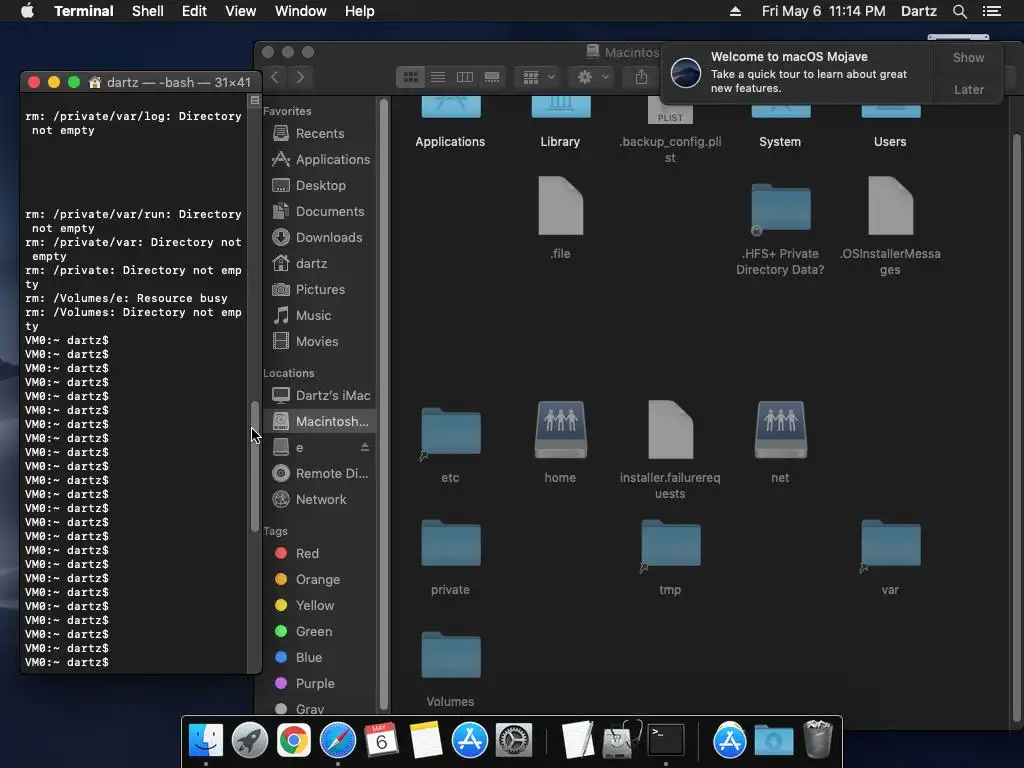Screen dimensions: 1024x768
Task: Select dartz home in sidebar
Action: coord(319,263)
